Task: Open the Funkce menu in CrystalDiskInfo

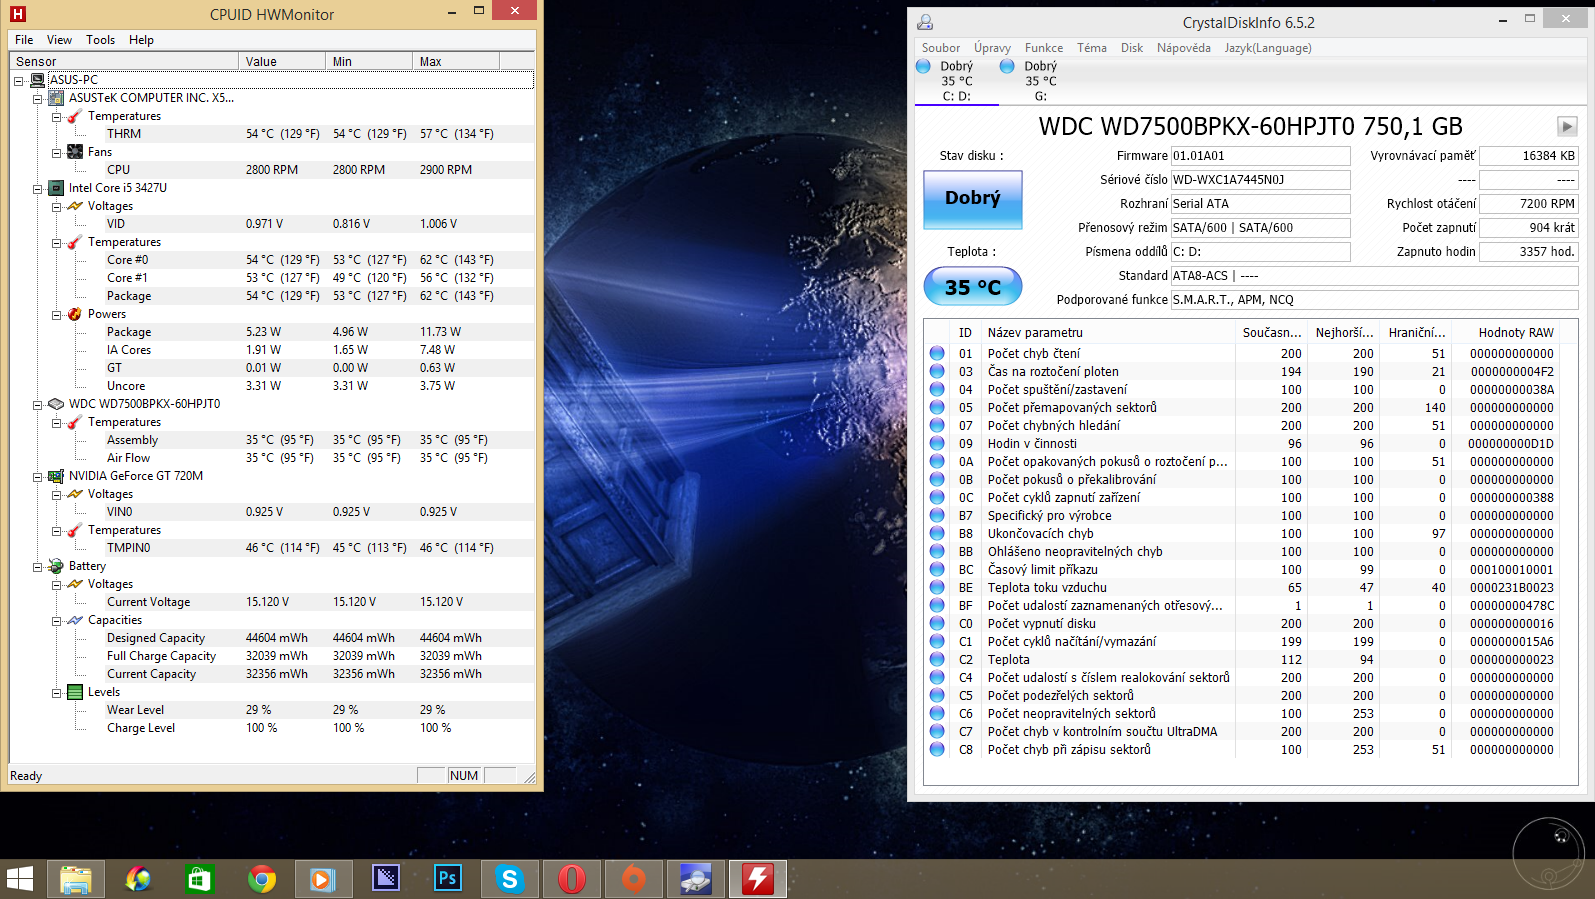Action: [x=1043, y=48]
